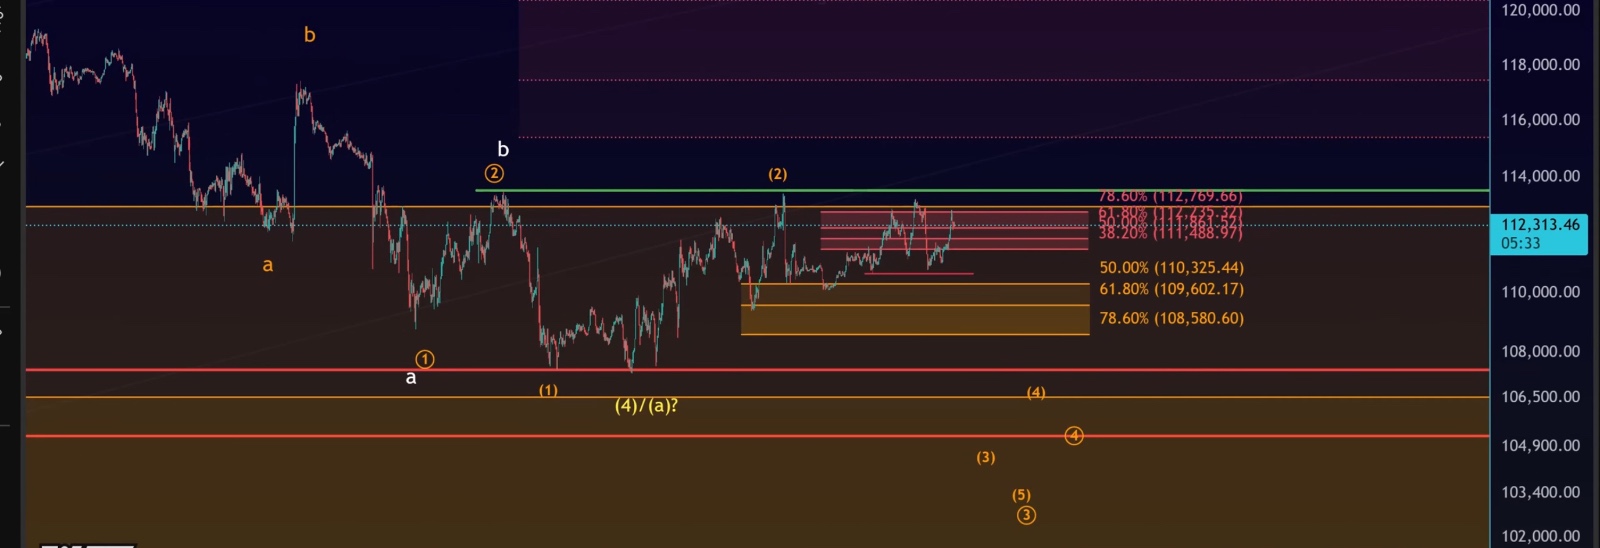Click the current price label 112,313.46
Image resolution: width=1600 pixels, height=548 pixels.
pos(1539,225)
